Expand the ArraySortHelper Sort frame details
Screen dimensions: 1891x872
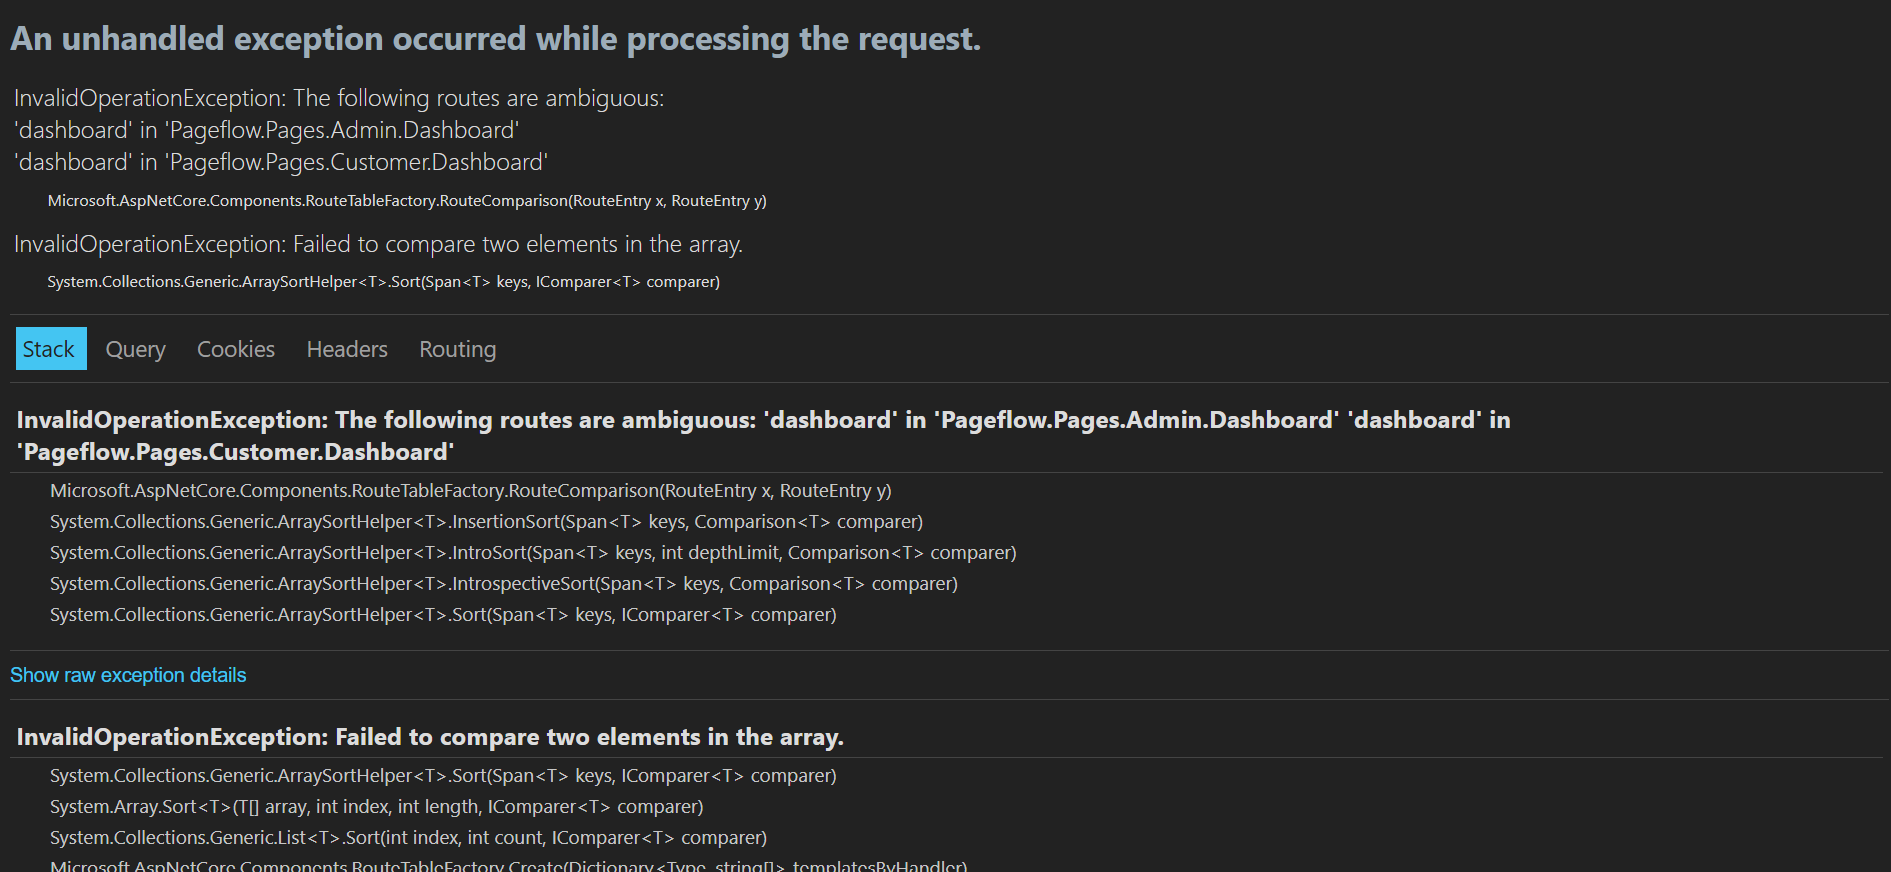(443, 614)
